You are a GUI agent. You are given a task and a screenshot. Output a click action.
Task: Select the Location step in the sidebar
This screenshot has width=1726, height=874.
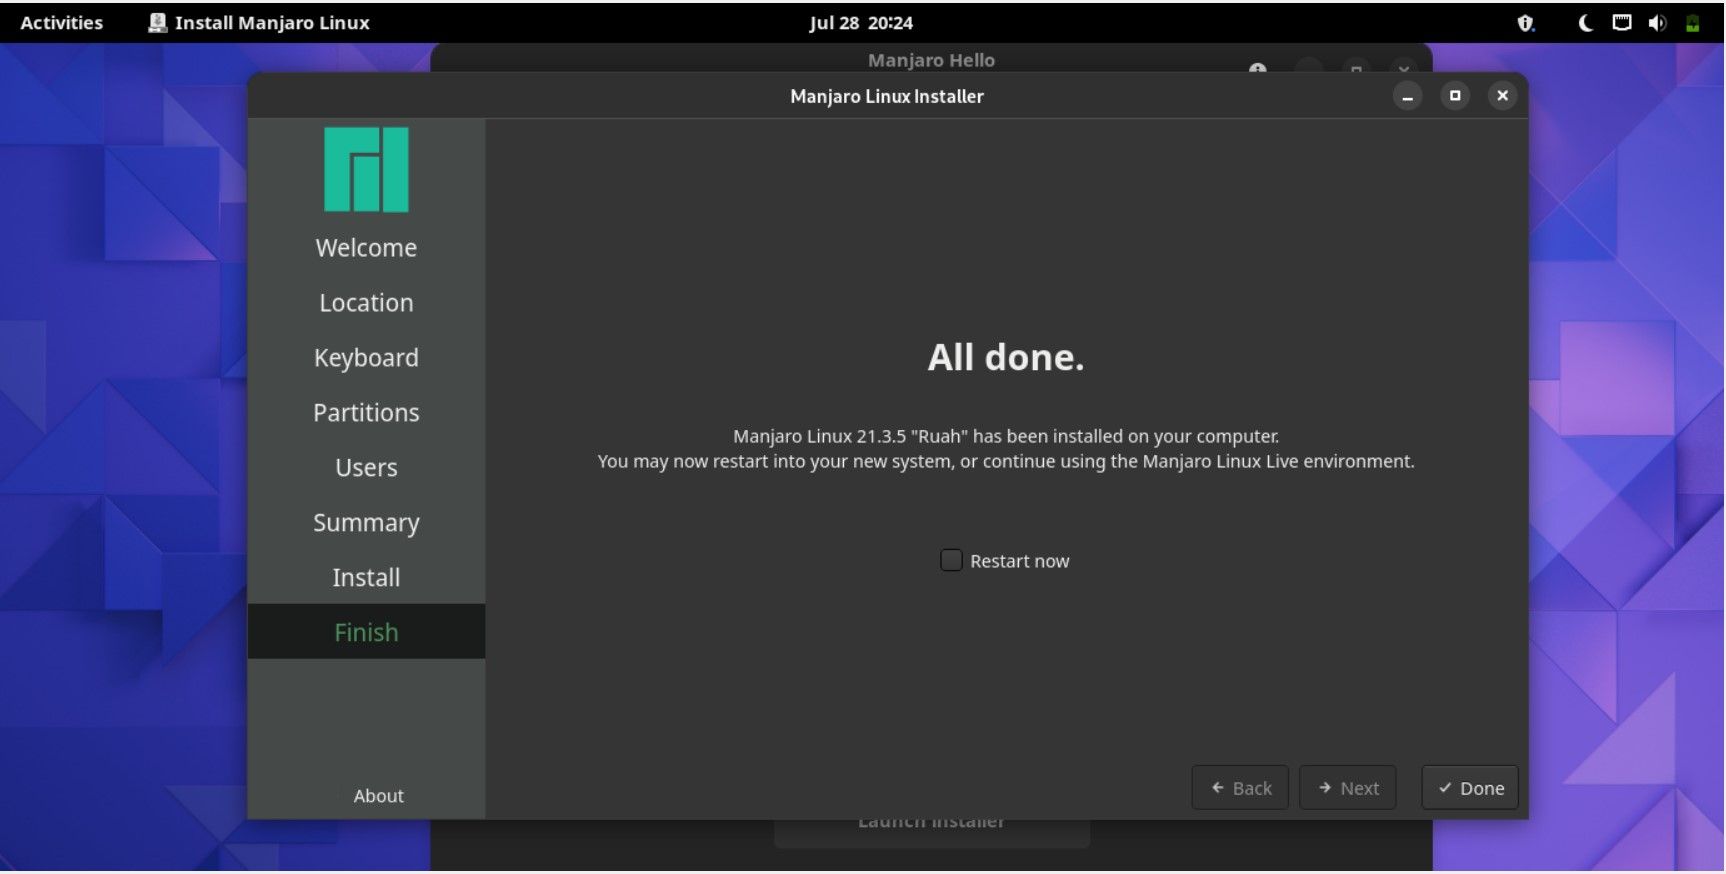366,302
